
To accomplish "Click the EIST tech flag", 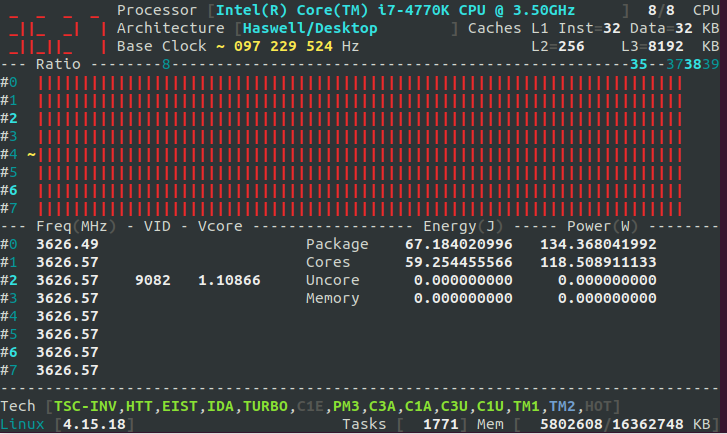I will click(179, 407).
